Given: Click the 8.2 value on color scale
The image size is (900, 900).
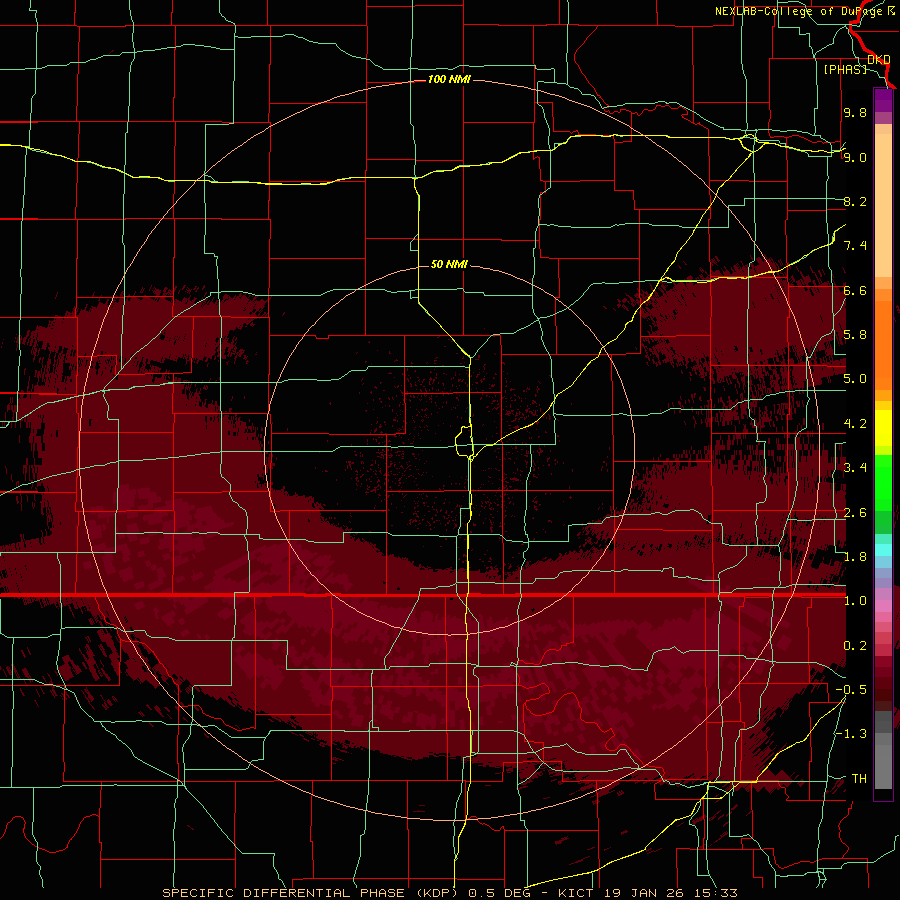Looking at the screenshot, I should tap(855, 201).
